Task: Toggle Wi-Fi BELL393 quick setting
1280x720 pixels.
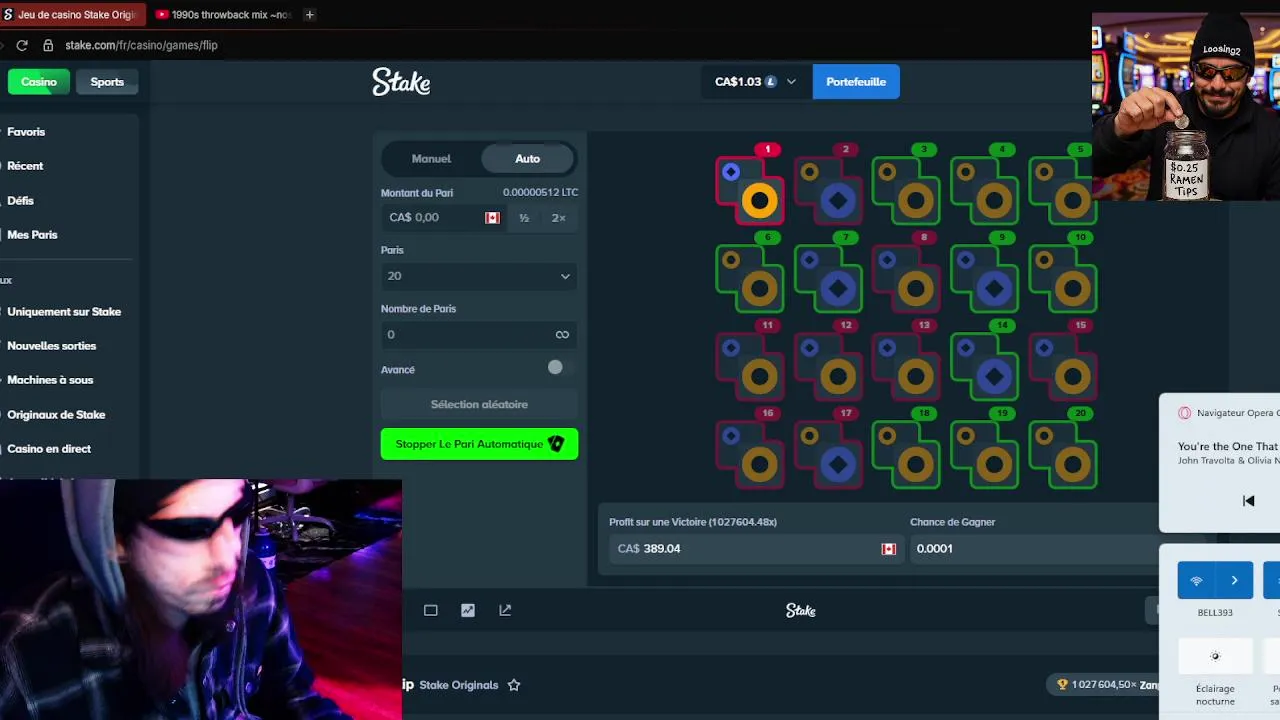Action: (1196, 580)
